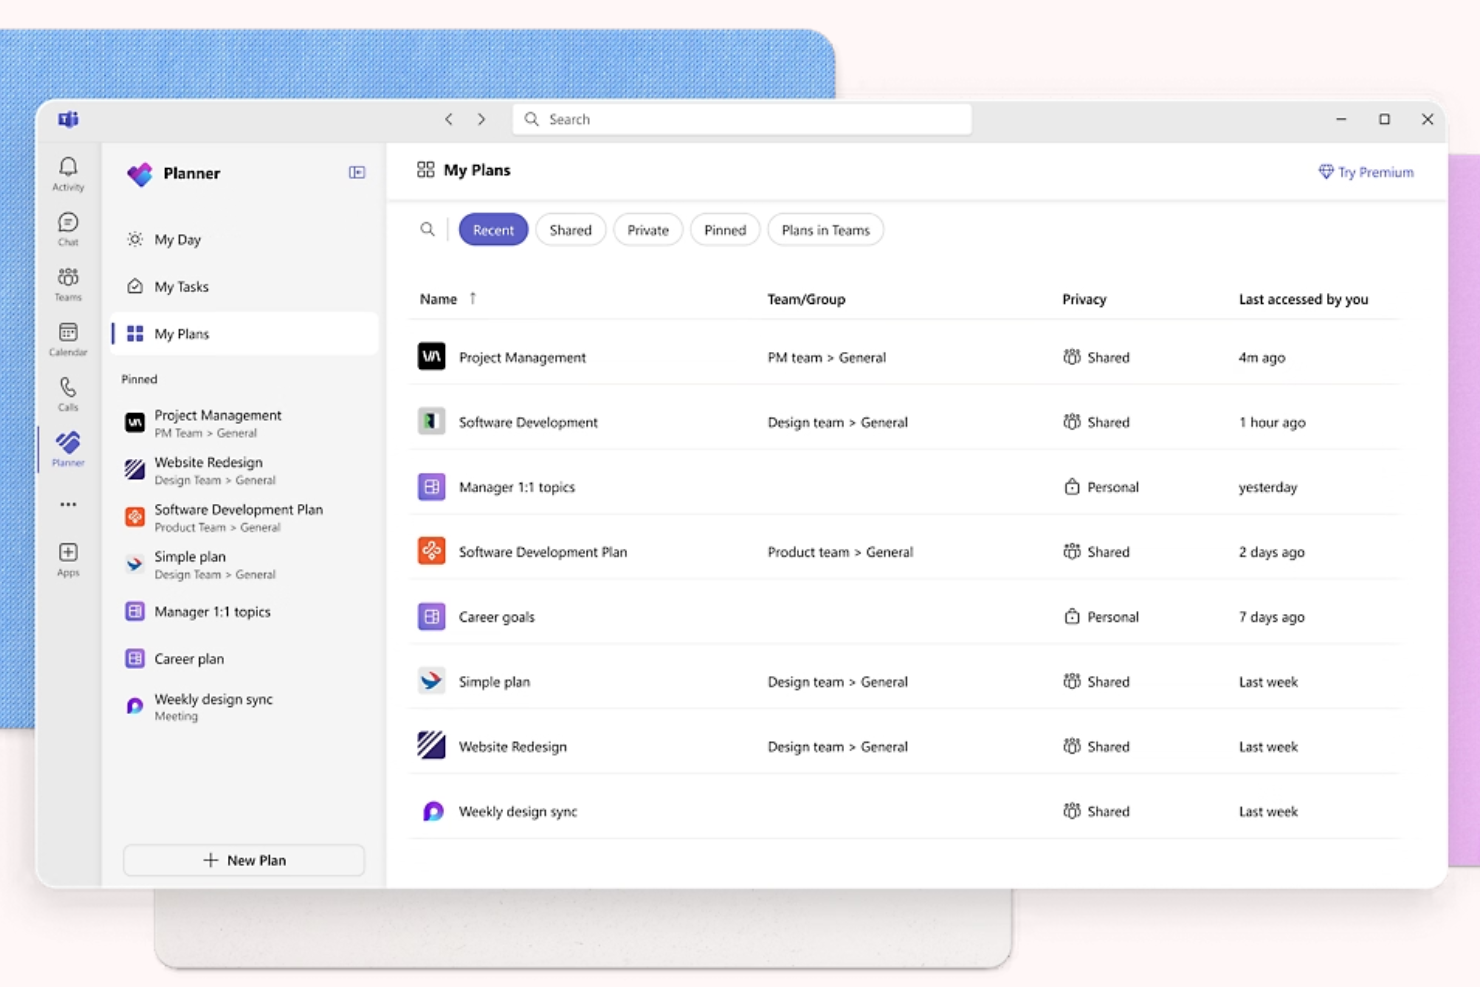The image size is (1480, 987).
Task: Create a plan with New Plan button
Action: [x=244, y=860]
